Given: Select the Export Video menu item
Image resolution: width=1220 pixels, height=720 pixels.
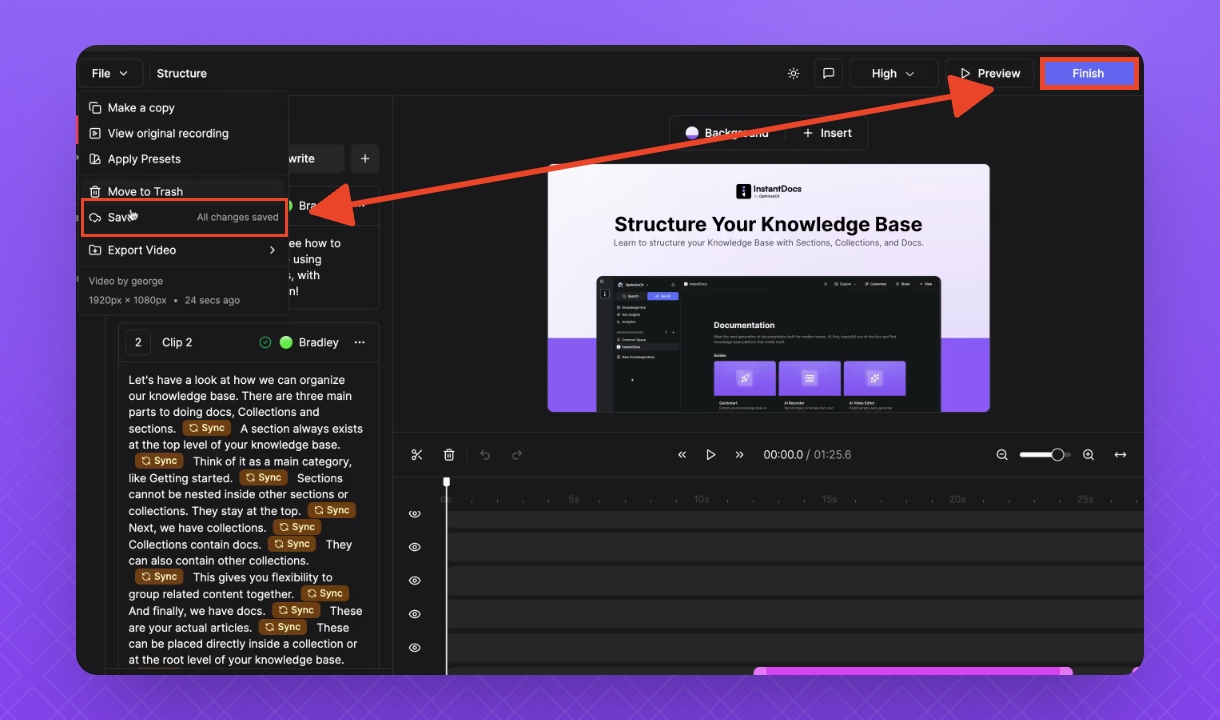Looking at the screenshot, I should pos(184,250).
